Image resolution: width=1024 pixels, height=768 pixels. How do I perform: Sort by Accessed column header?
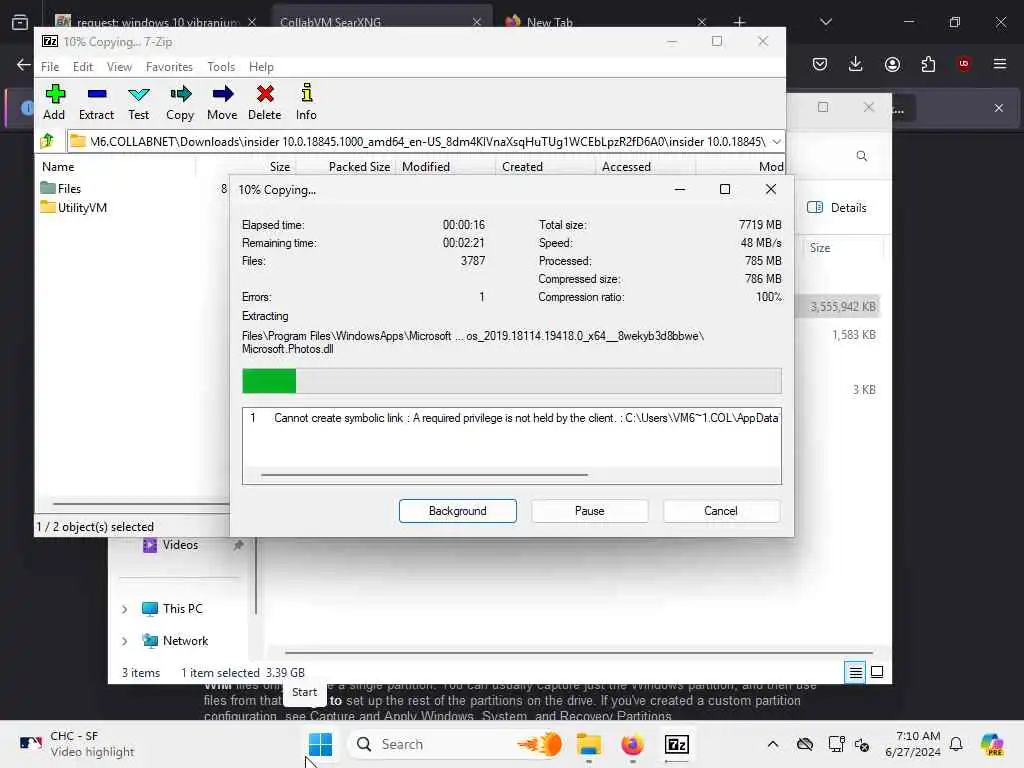coord(626,167)
